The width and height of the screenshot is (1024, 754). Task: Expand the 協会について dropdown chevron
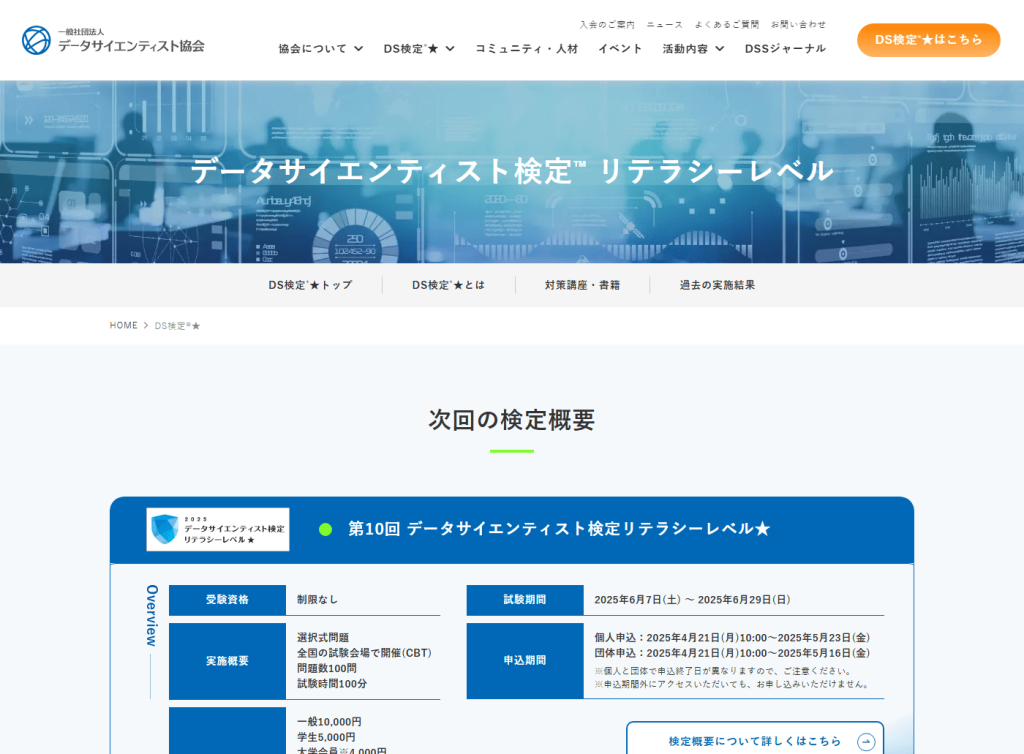[359, 48]
